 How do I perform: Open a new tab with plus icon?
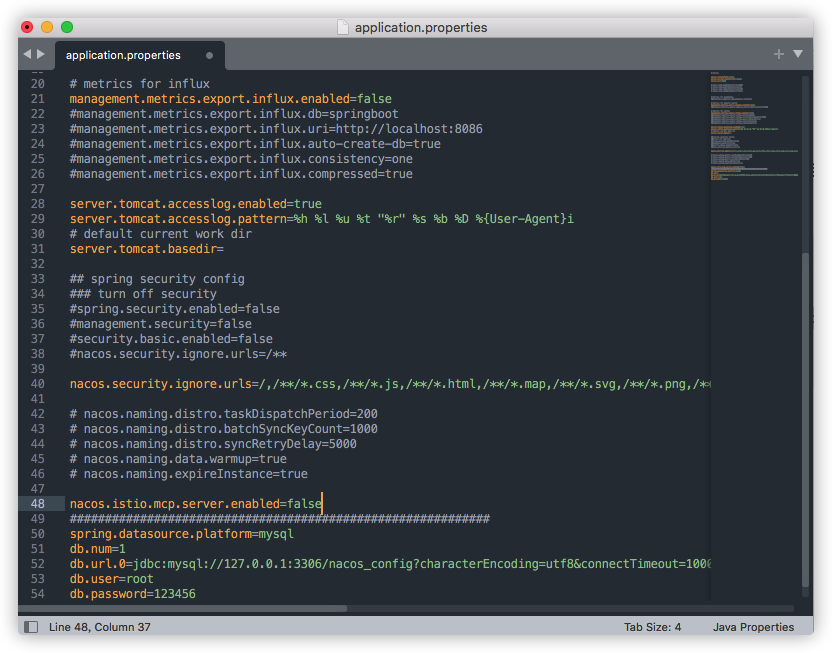pyautogui.click(x=778, y=54)
